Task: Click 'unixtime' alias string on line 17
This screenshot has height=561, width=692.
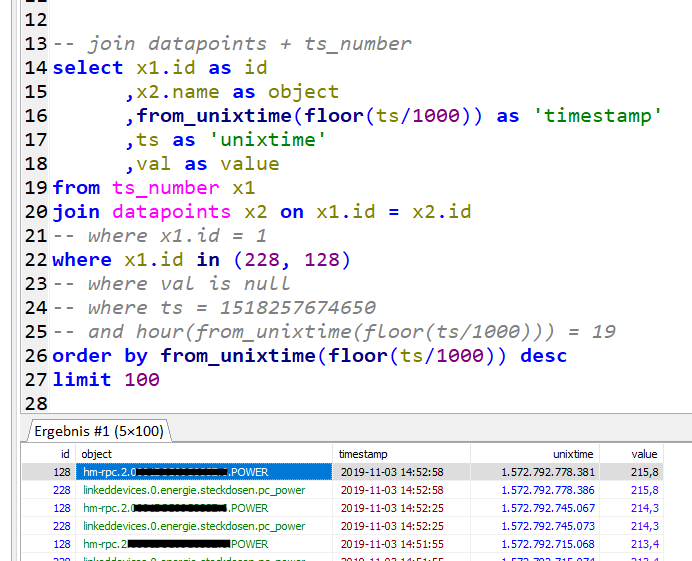Action: point(267,140)
